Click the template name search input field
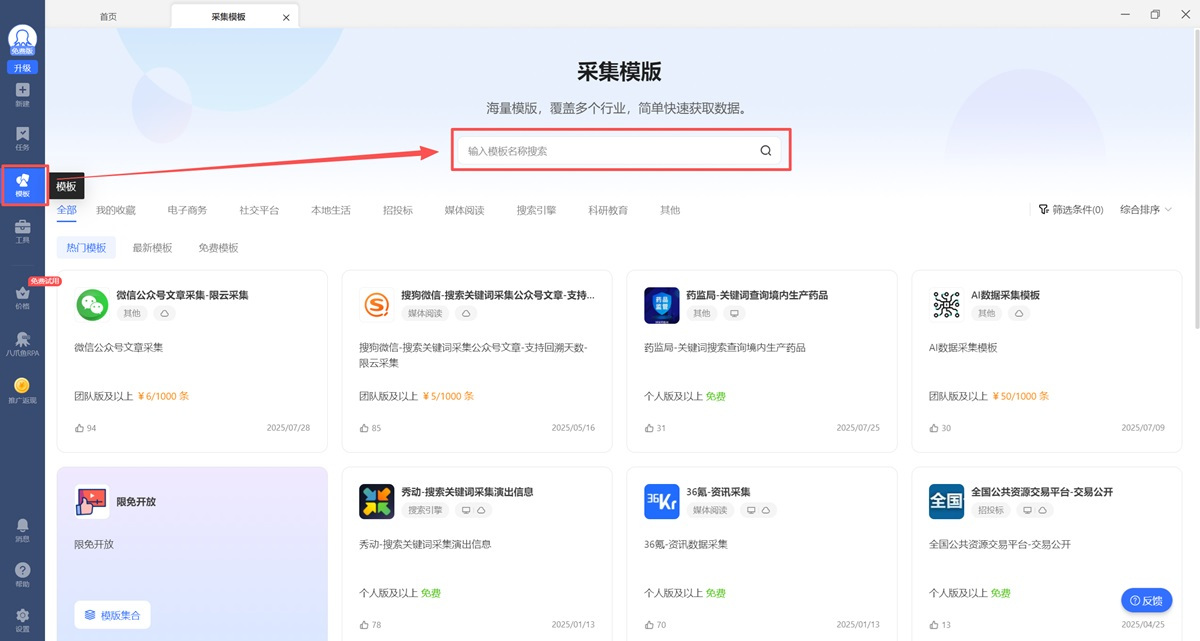 pyautogui.click(x=610, y=151)
